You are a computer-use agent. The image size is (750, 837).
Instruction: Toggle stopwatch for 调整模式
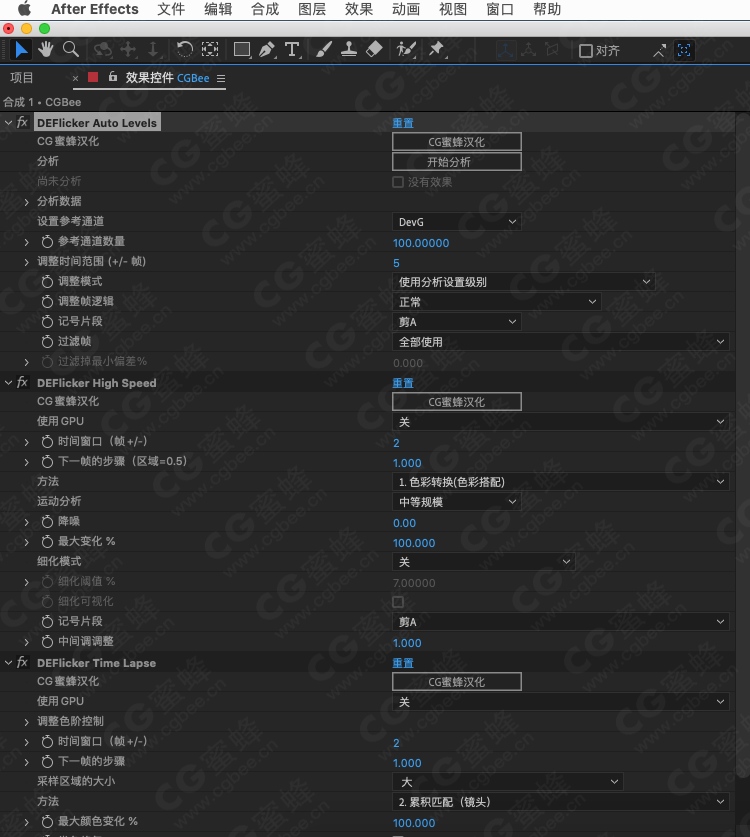[47, 282]
